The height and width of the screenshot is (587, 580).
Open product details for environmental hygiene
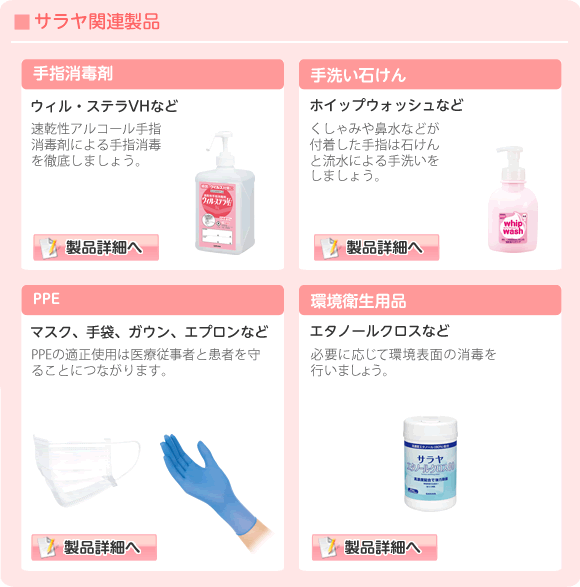[x=374, y=547]
